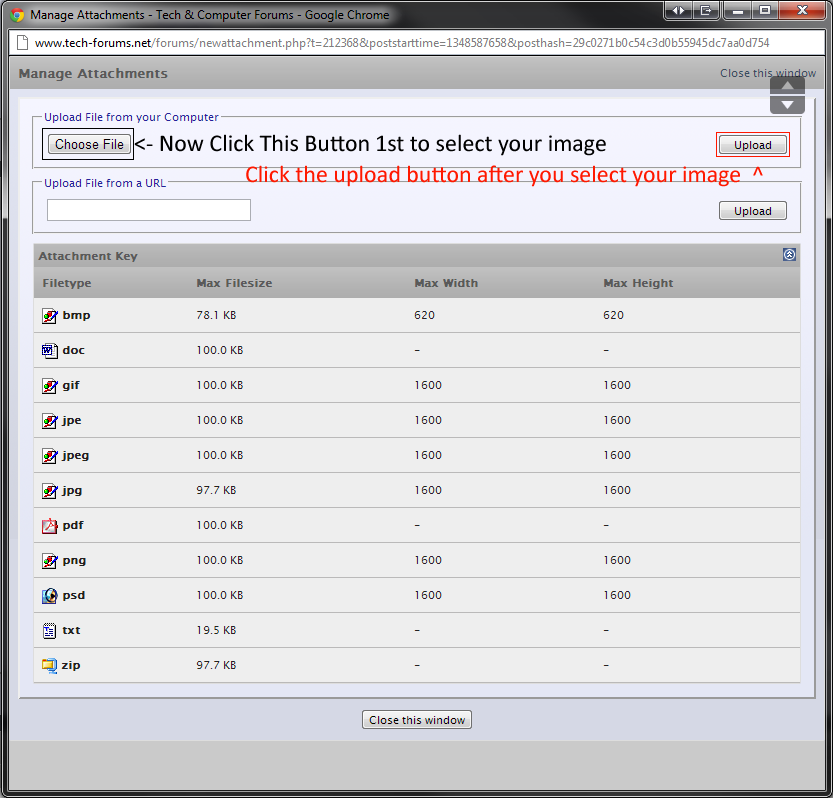Image resolution: width=833 pixels, height=798 pixels.
Task: Click the jpg filetype icon
Action: point(49,491)
